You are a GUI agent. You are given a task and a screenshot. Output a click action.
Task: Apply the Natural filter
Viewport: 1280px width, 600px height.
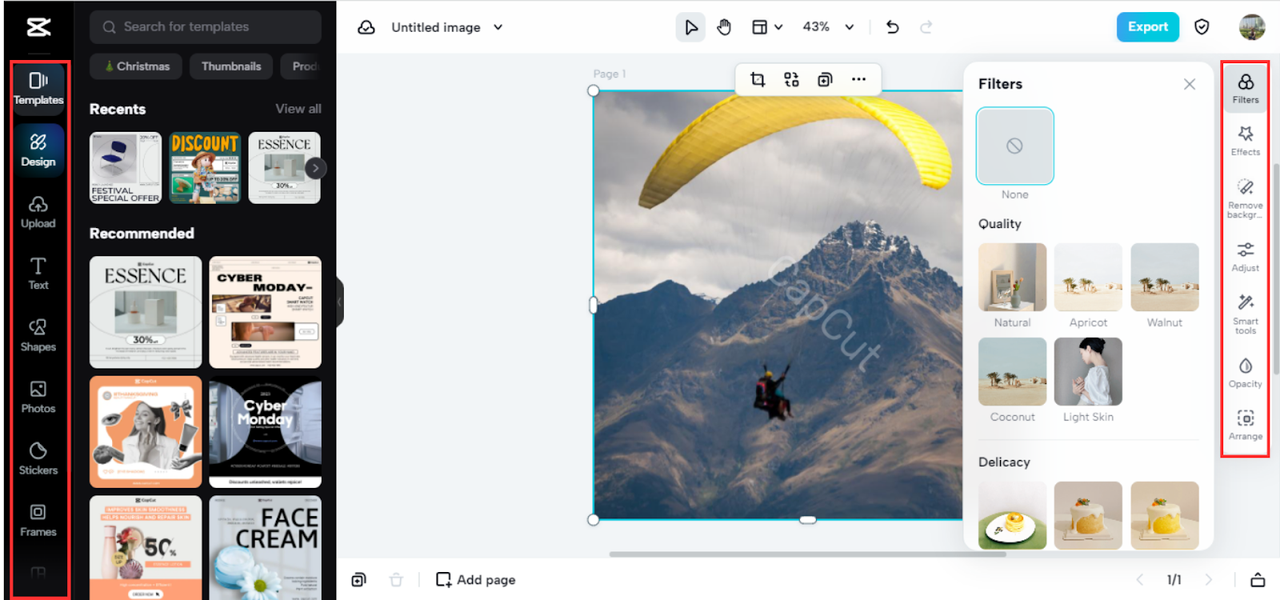[1012, 278]
